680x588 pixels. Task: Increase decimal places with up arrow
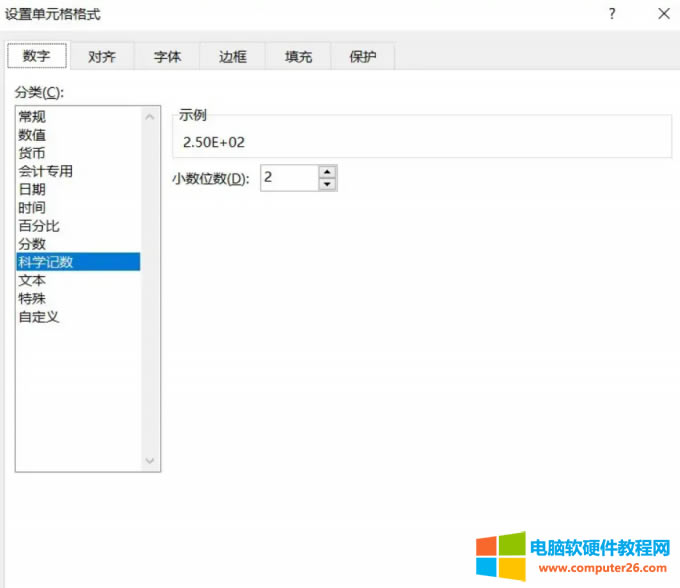(x=327, y=172)
